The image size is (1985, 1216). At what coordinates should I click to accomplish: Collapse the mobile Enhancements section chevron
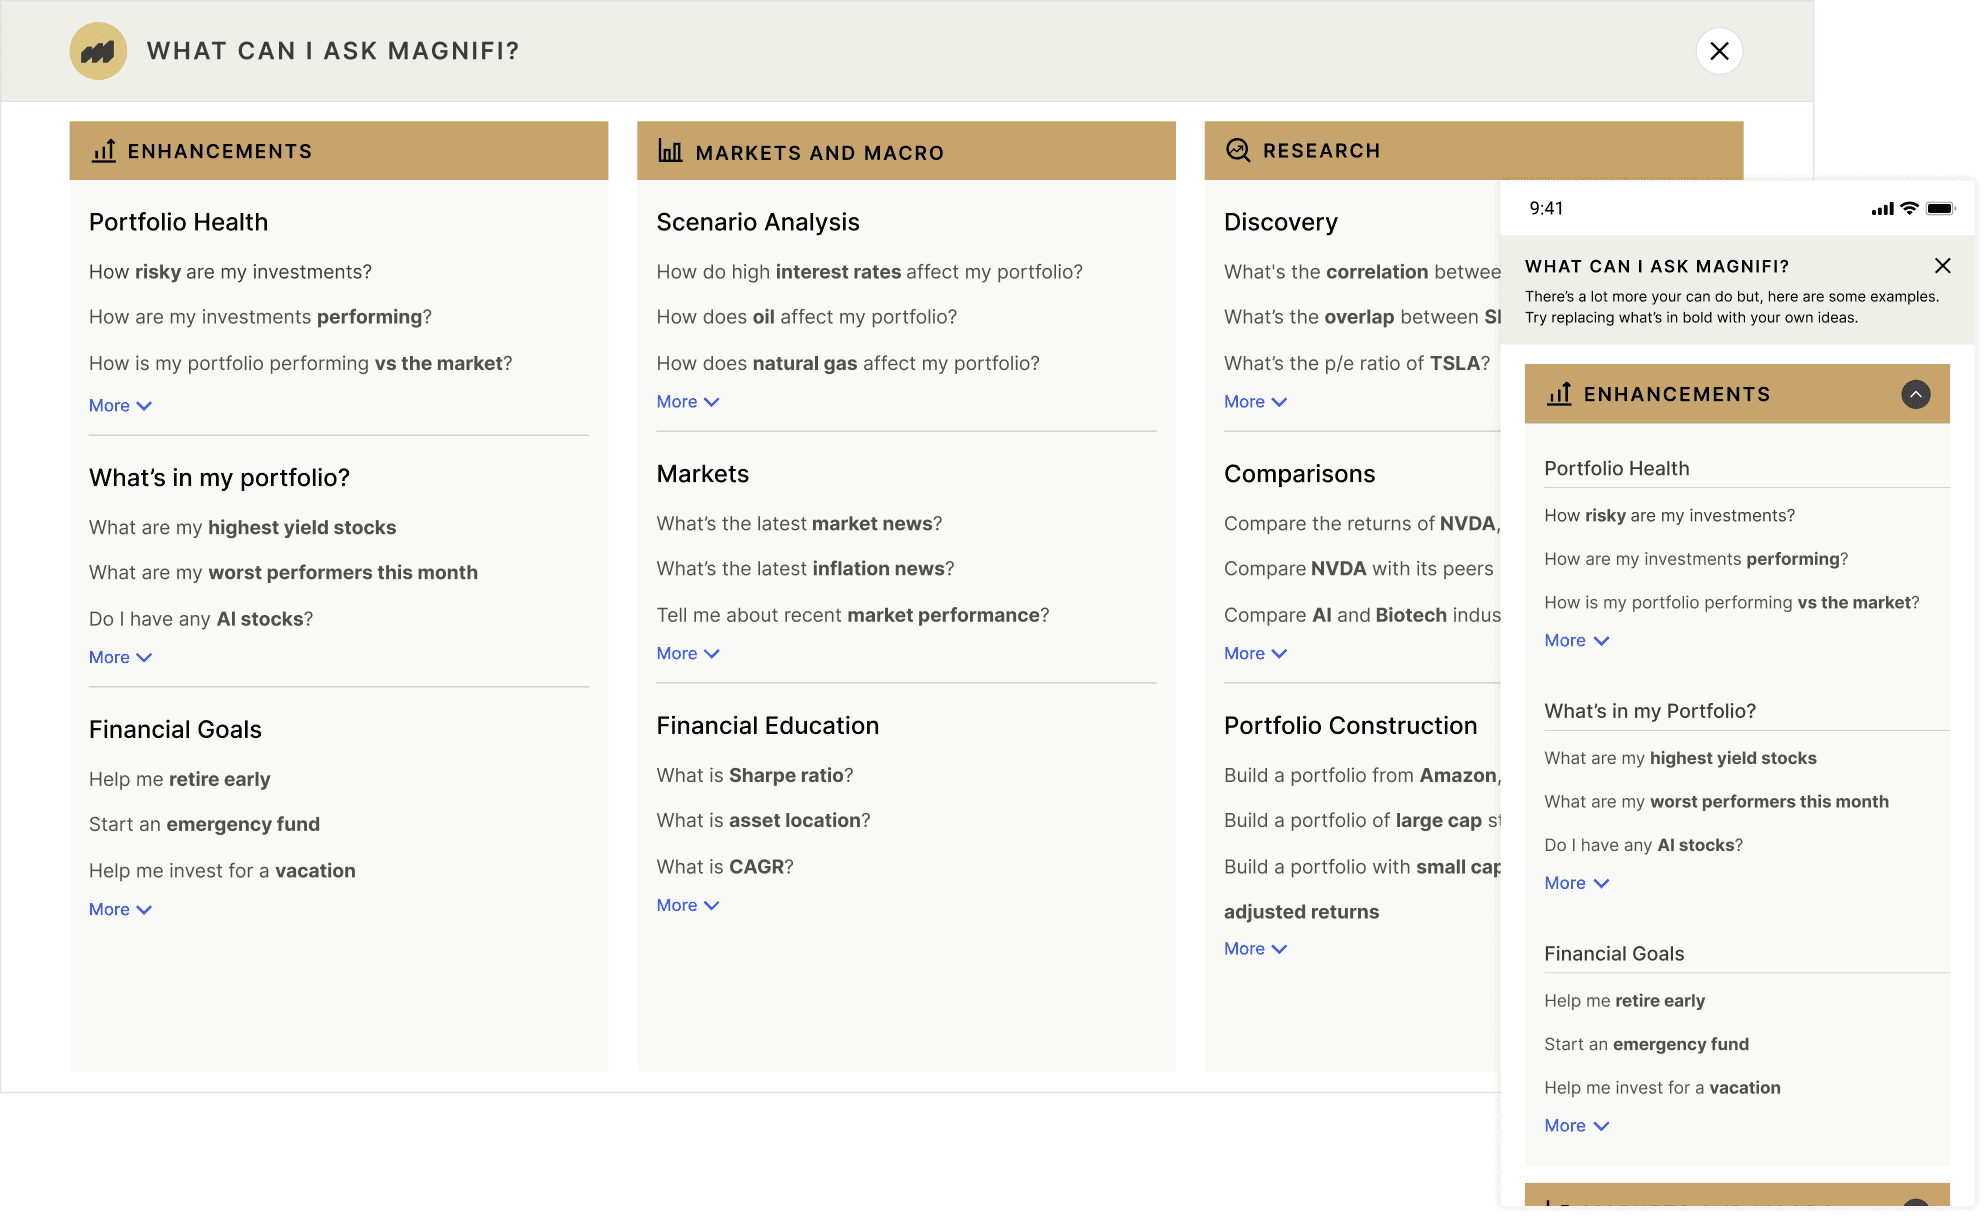point(1915,394)
